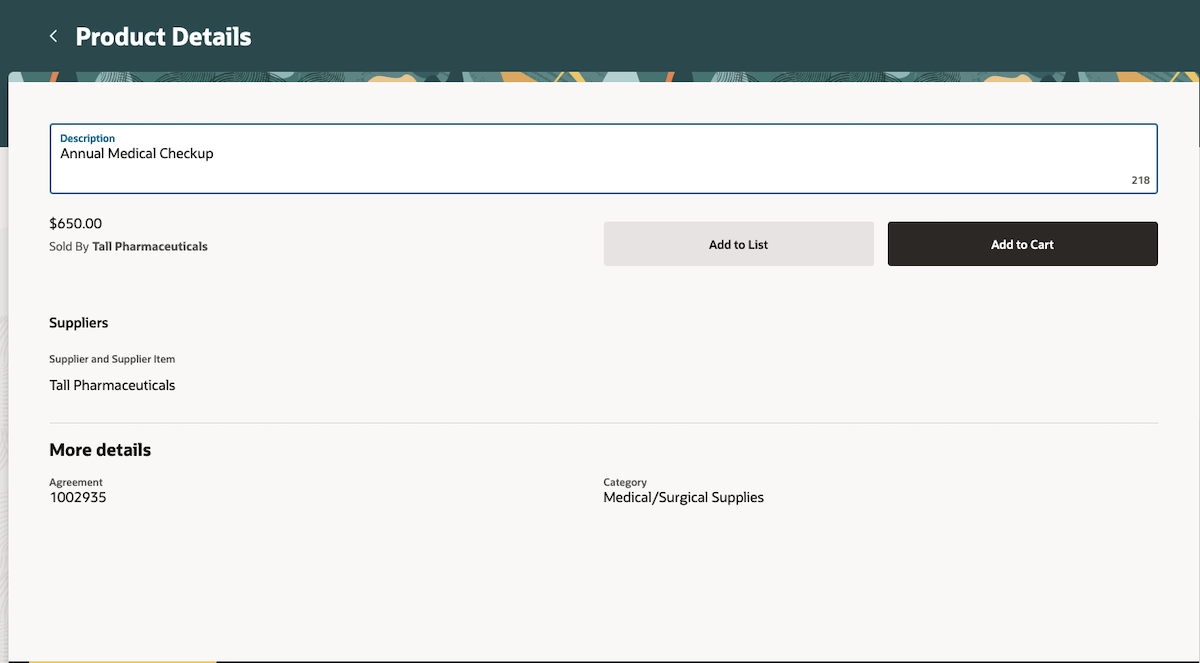The height and width of the screenshot is (663, 1200).
Task: Click the Product Details heading
Action: [163, 37]
